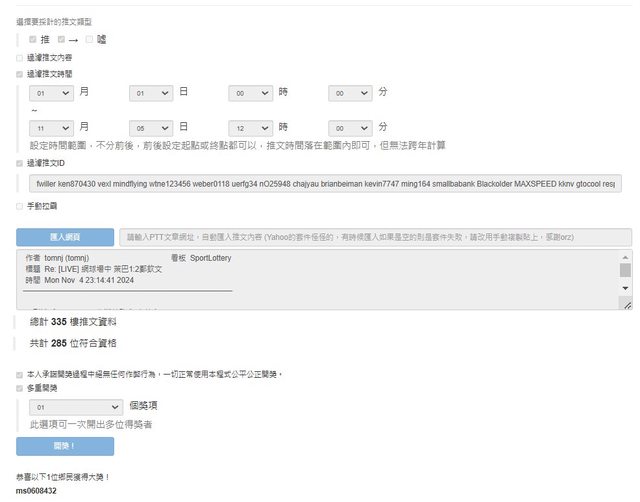The height and width of the screenshot is (502, 640).
Task: Enable the 過濾推文內容 filter checkbox
Action: point(19,57)
